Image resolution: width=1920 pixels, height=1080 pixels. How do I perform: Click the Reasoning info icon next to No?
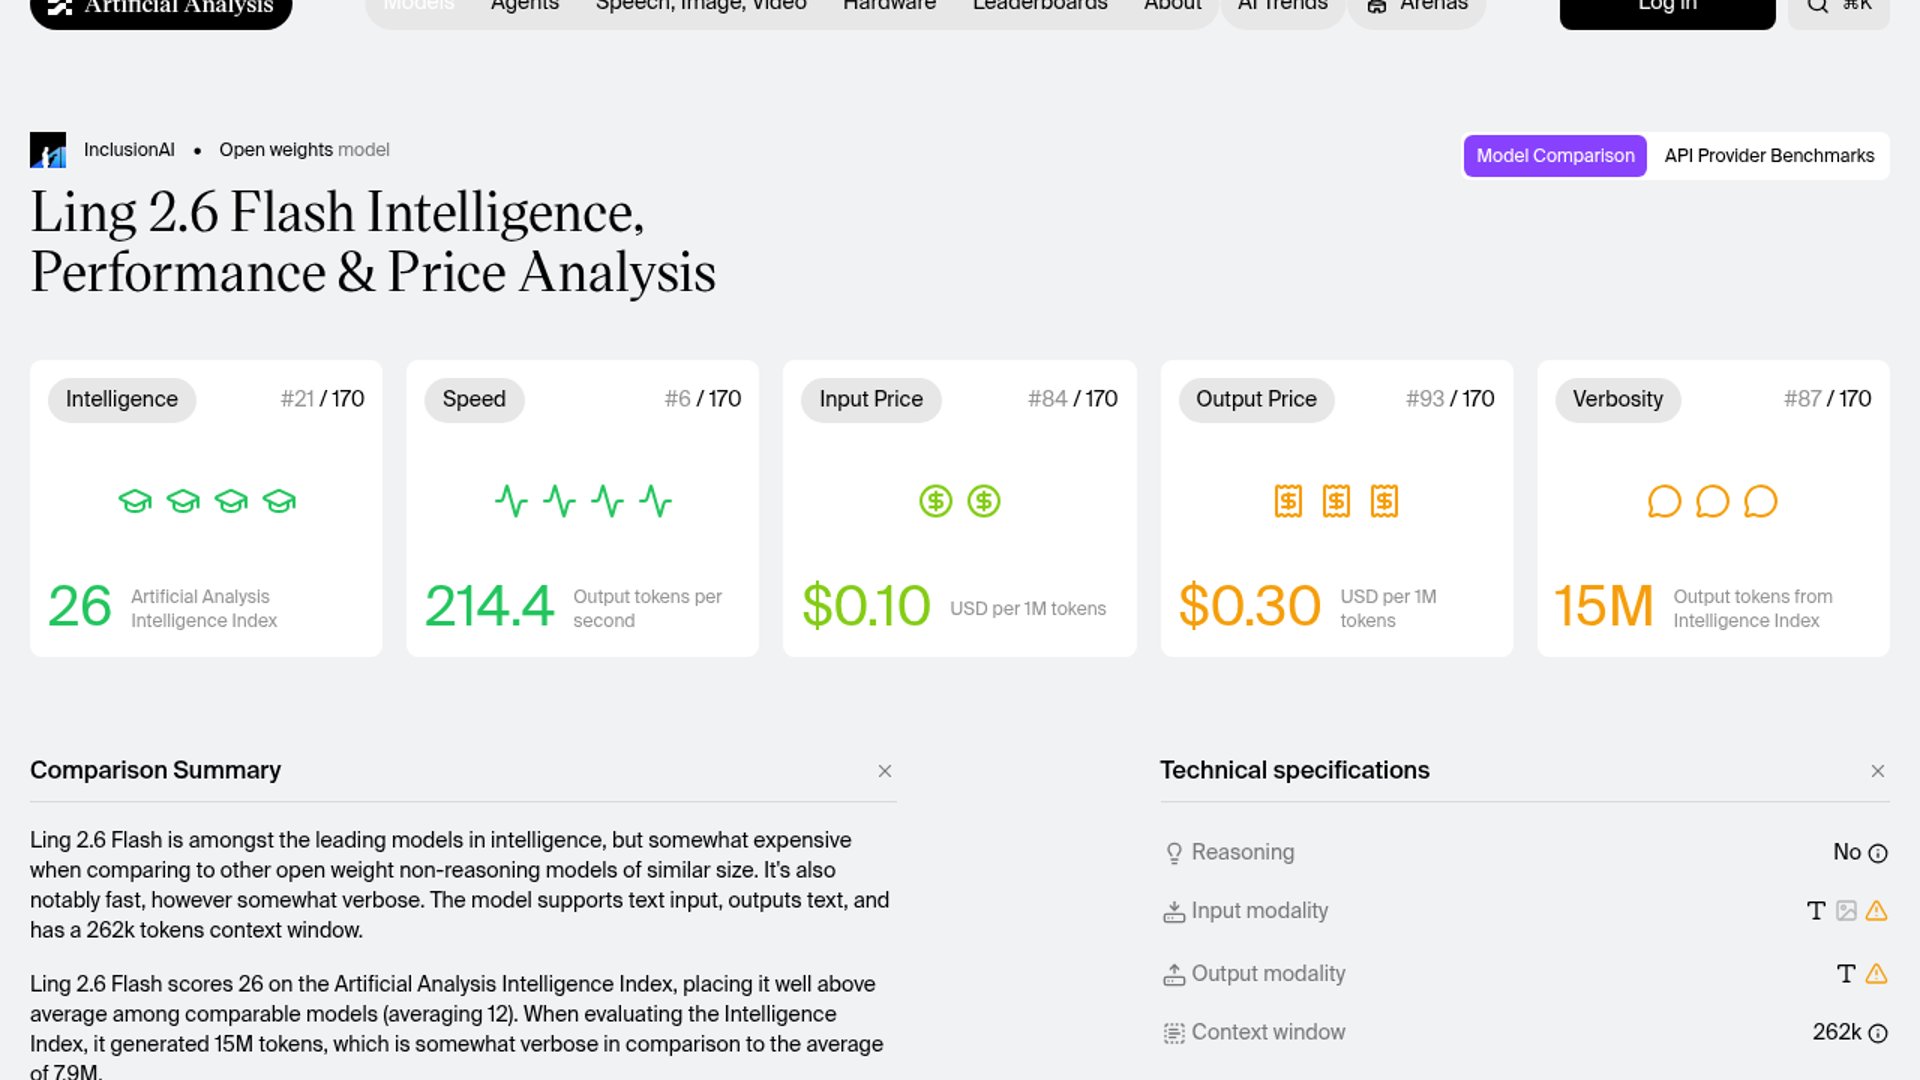(x=1878, y=853)
